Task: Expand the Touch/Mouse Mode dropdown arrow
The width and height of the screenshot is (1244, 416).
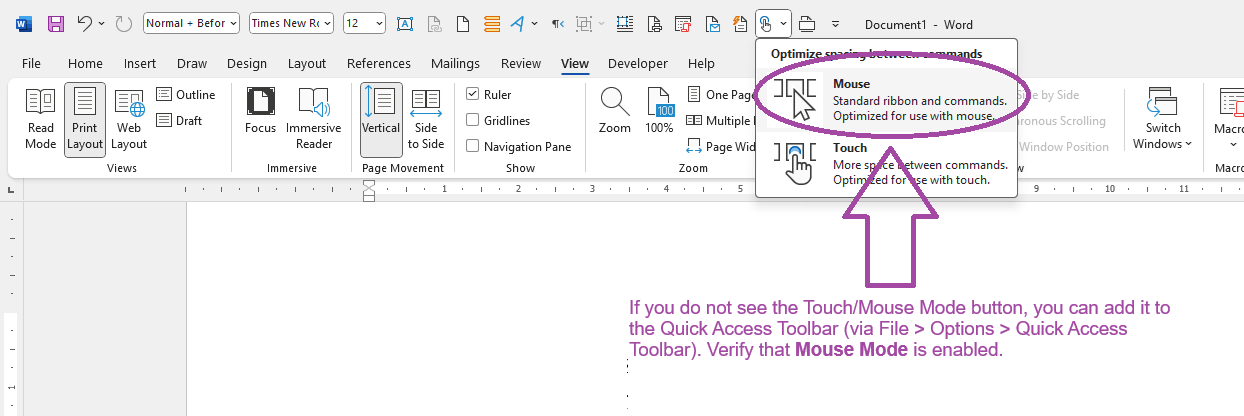Action: tap(783, 23)
